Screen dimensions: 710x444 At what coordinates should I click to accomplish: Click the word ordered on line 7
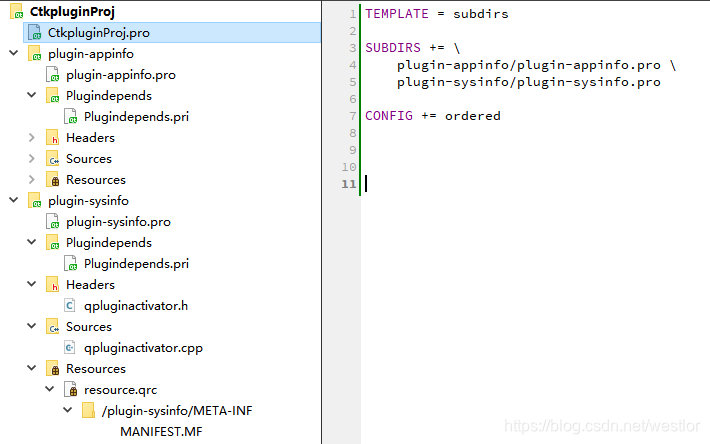(473, 116)
